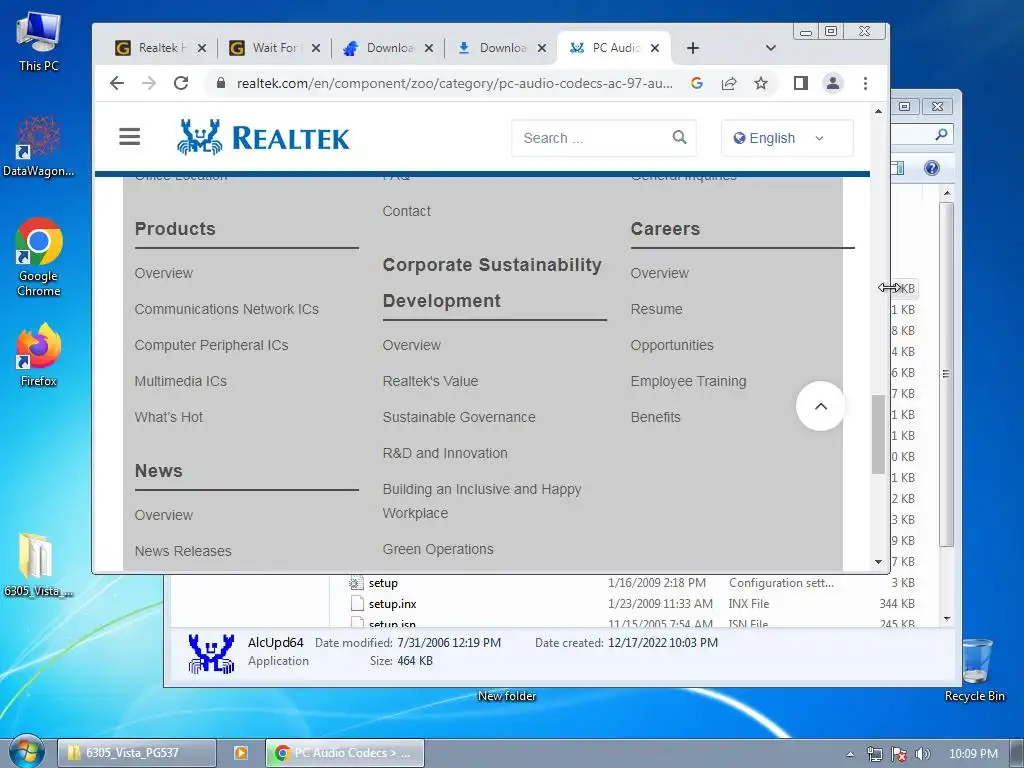The height and width of the screenshot is (768, 1024).
Task: Open Multimedia ICs link
Action: point(180,381)
